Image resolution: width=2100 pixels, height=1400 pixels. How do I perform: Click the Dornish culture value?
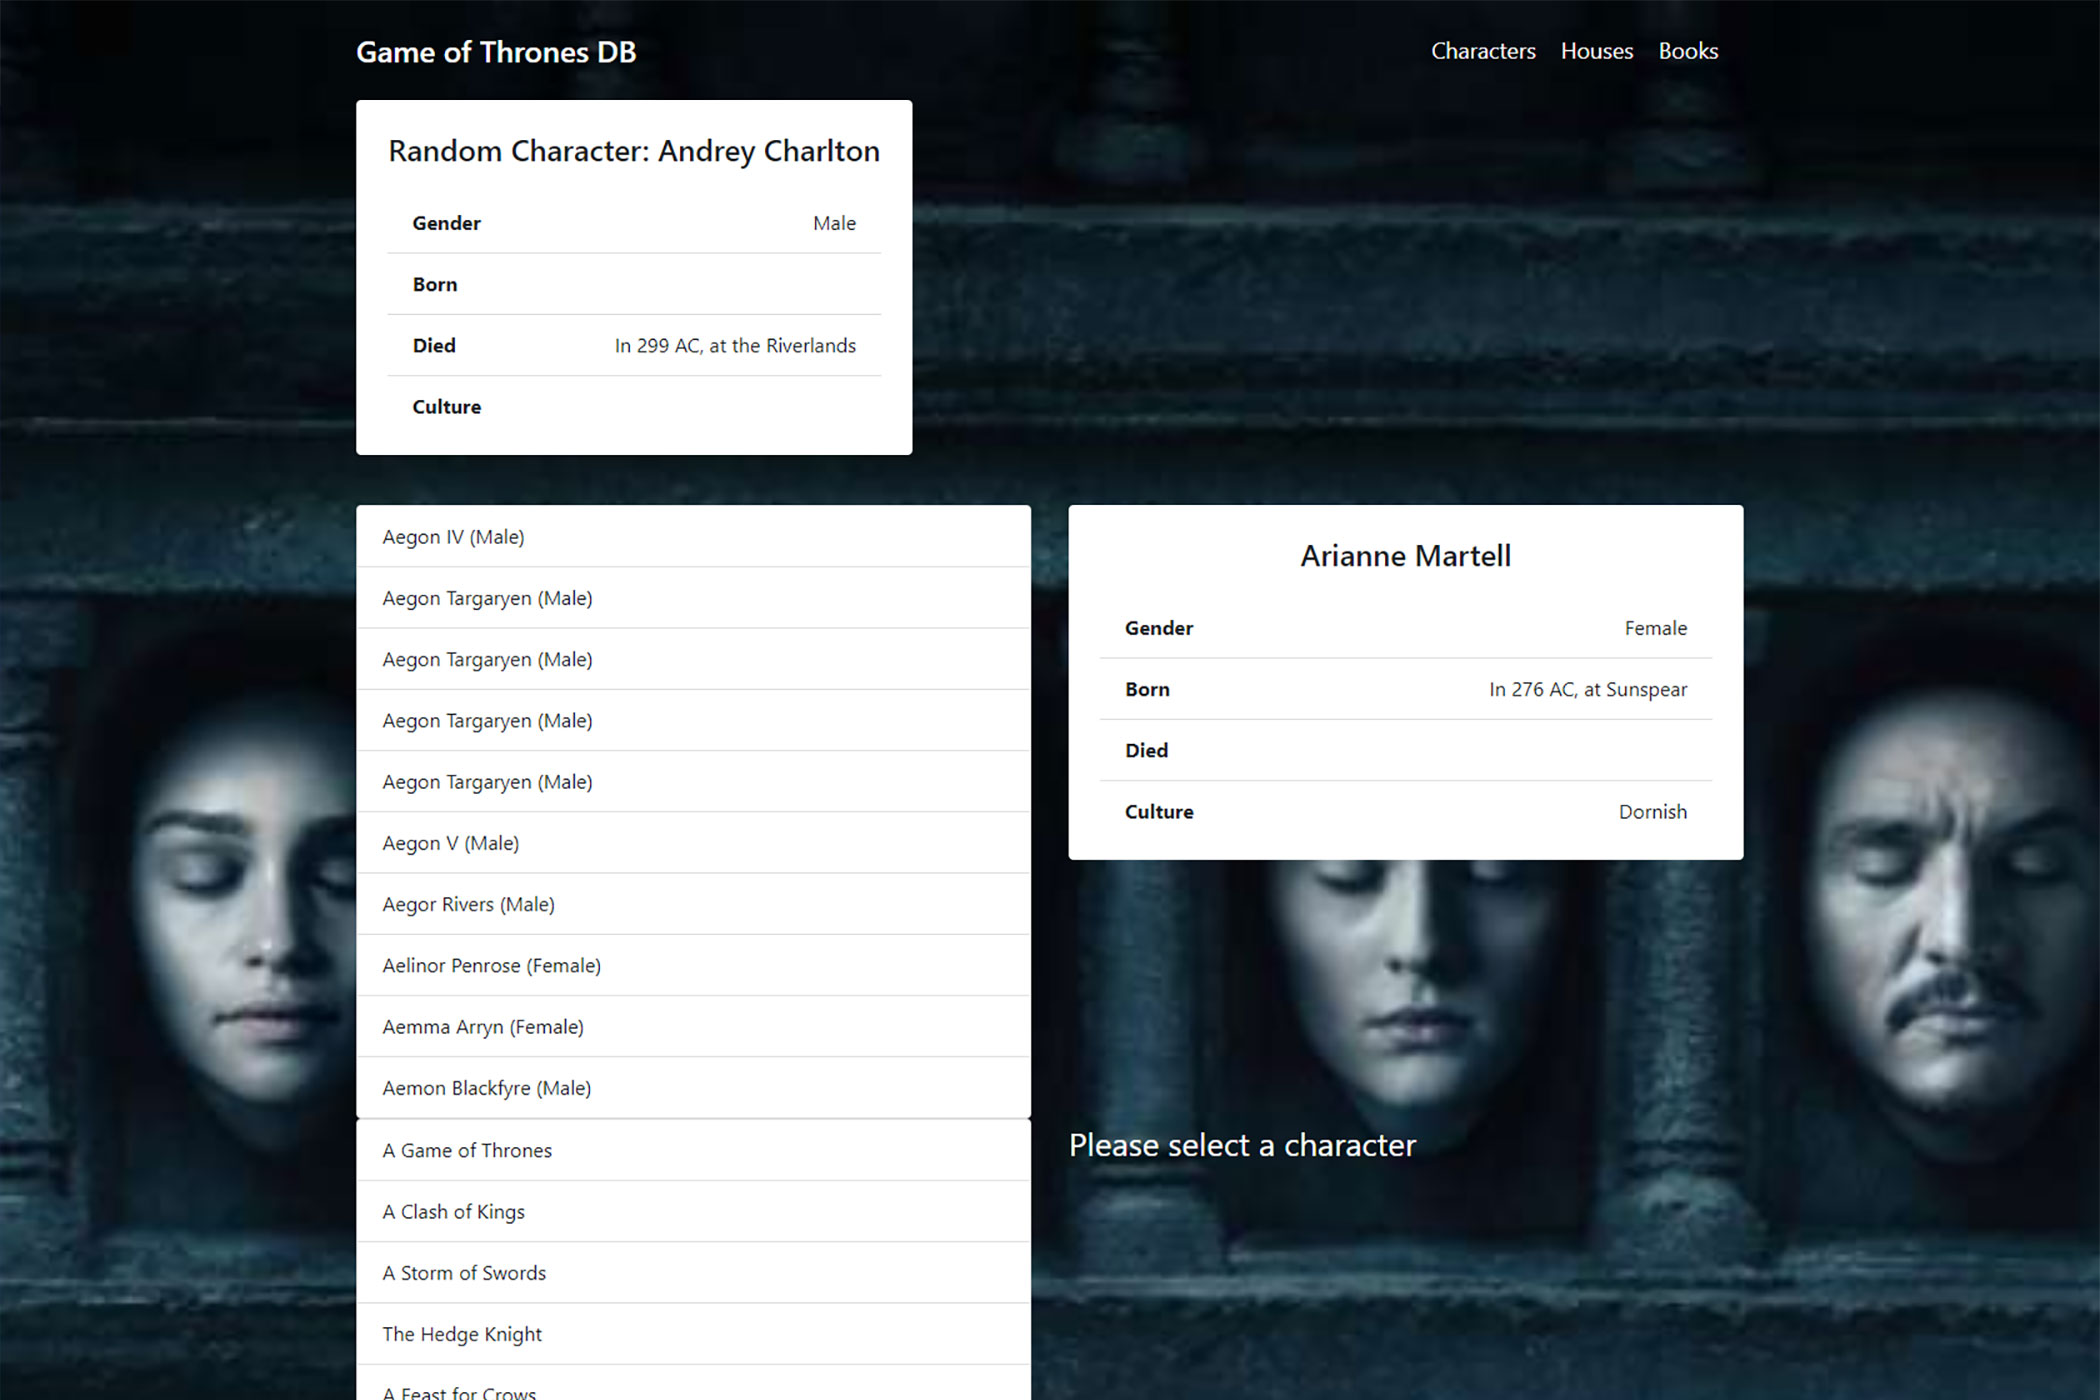[x=1652, y=812]
